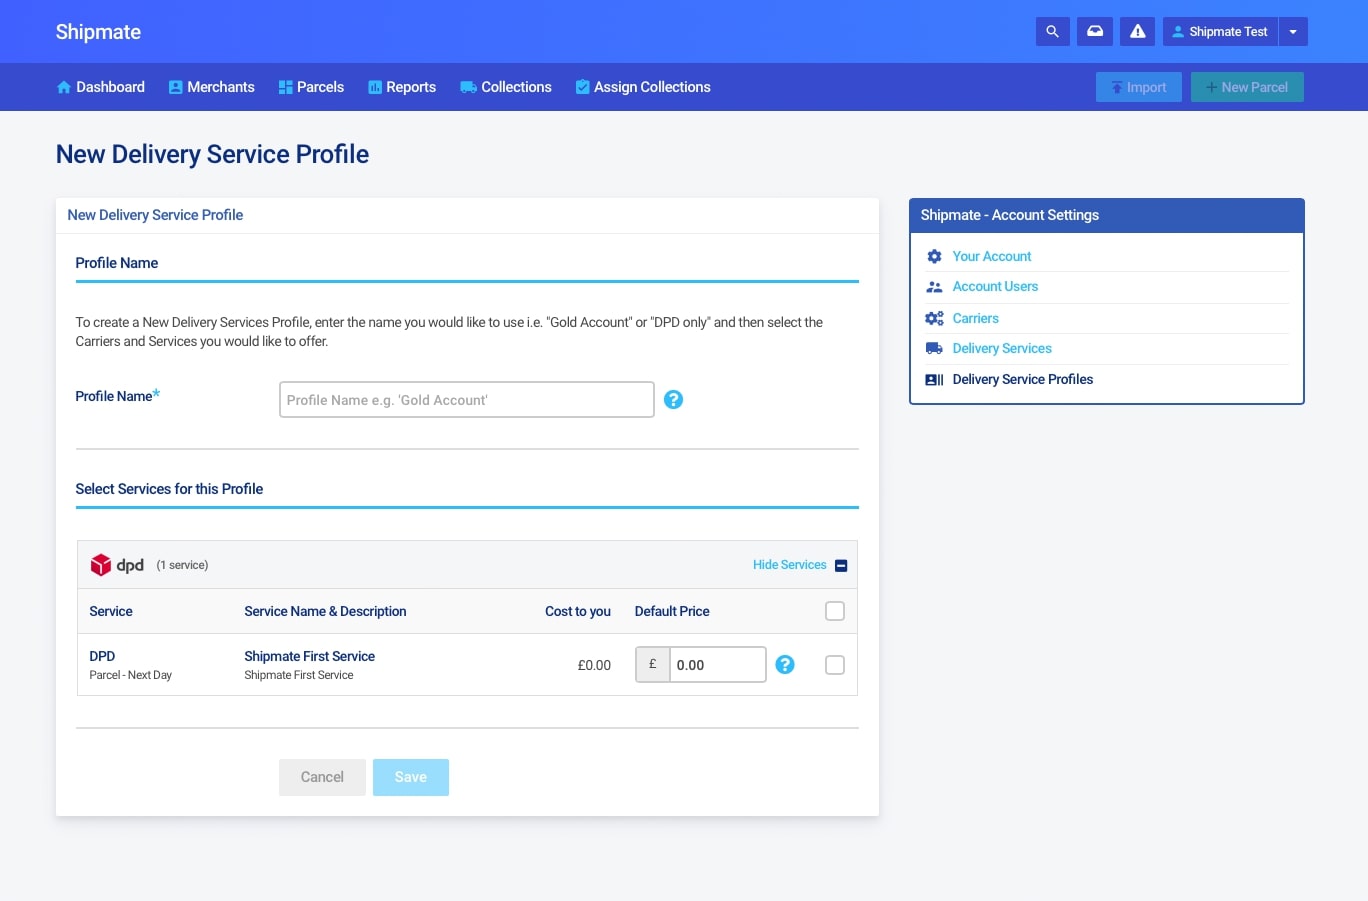Click the Default Price help question icon
1368x901 pixels.
[785, 665]
